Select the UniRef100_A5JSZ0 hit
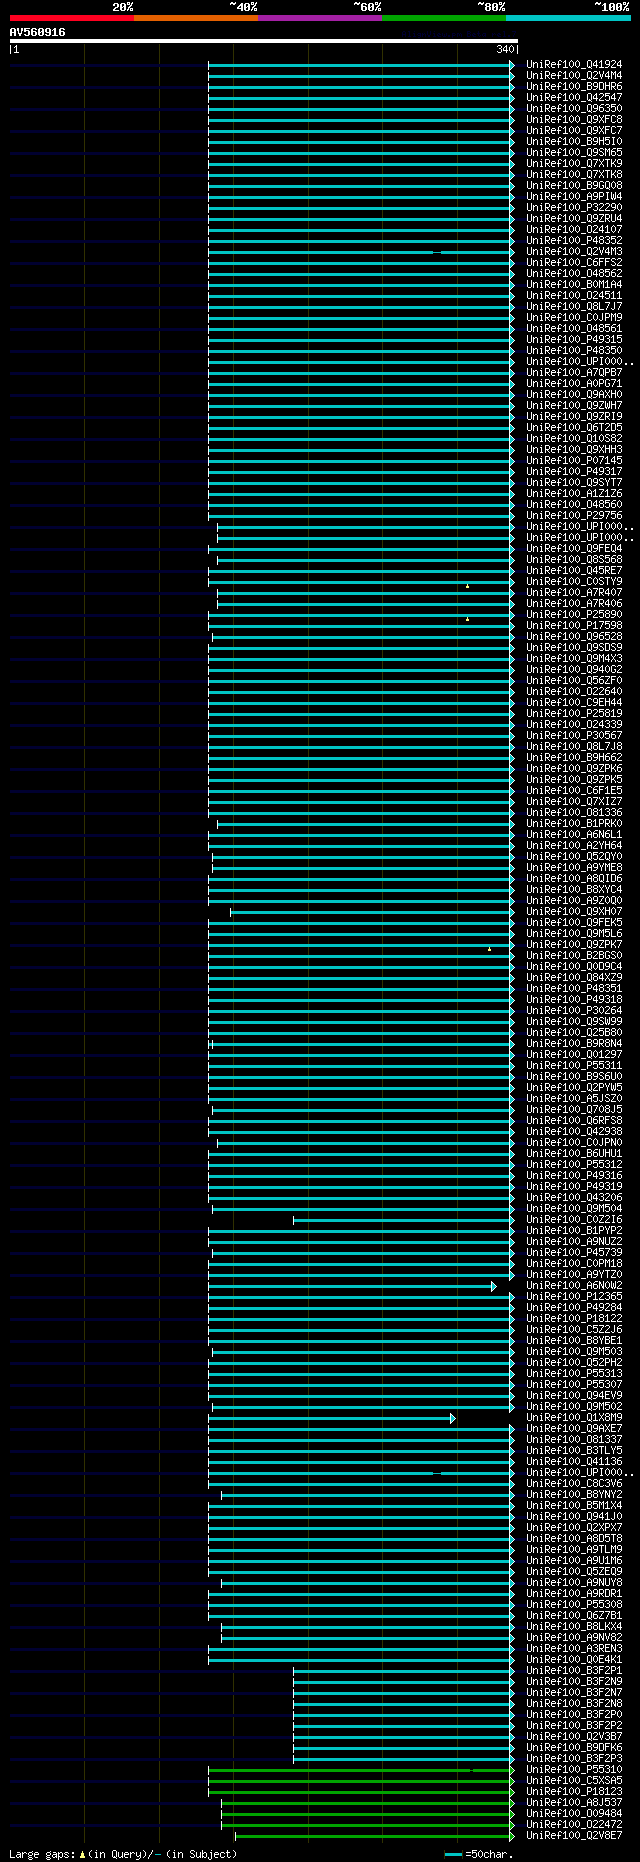Viewport: 640px width, 1862px height. 574,1098
